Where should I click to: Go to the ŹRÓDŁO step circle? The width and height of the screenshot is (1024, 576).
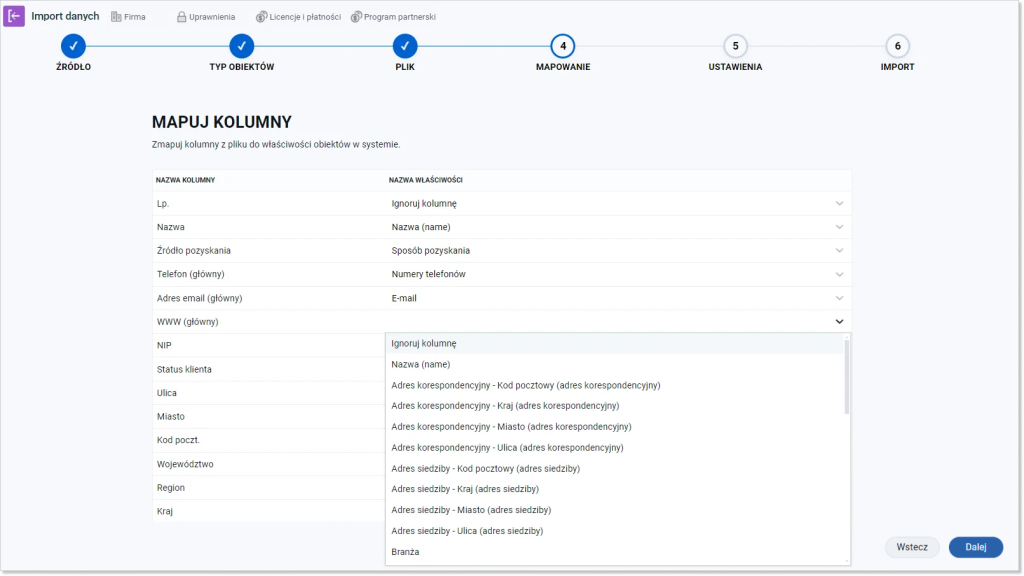click(x=73, y=46)
